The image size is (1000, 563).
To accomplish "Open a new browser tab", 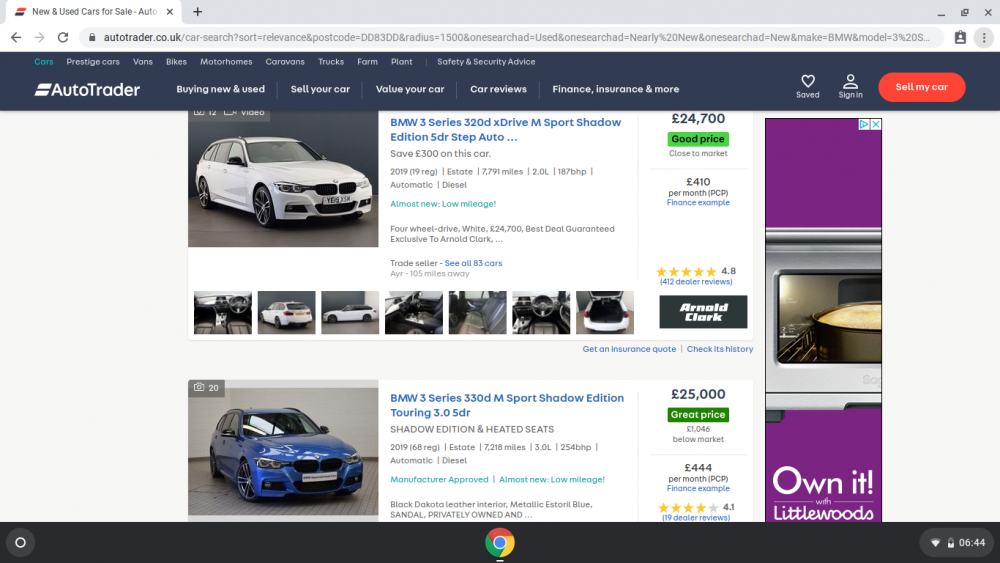I will (198, 11).
